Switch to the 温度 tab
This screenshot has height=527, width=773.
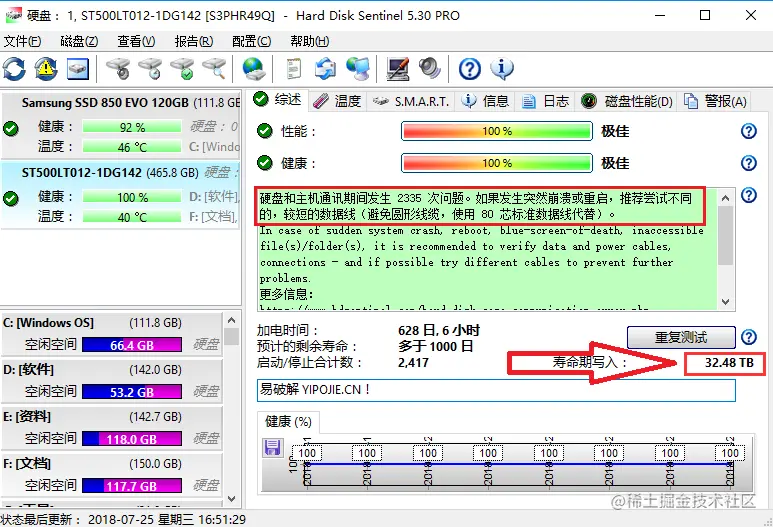[338, 101]
